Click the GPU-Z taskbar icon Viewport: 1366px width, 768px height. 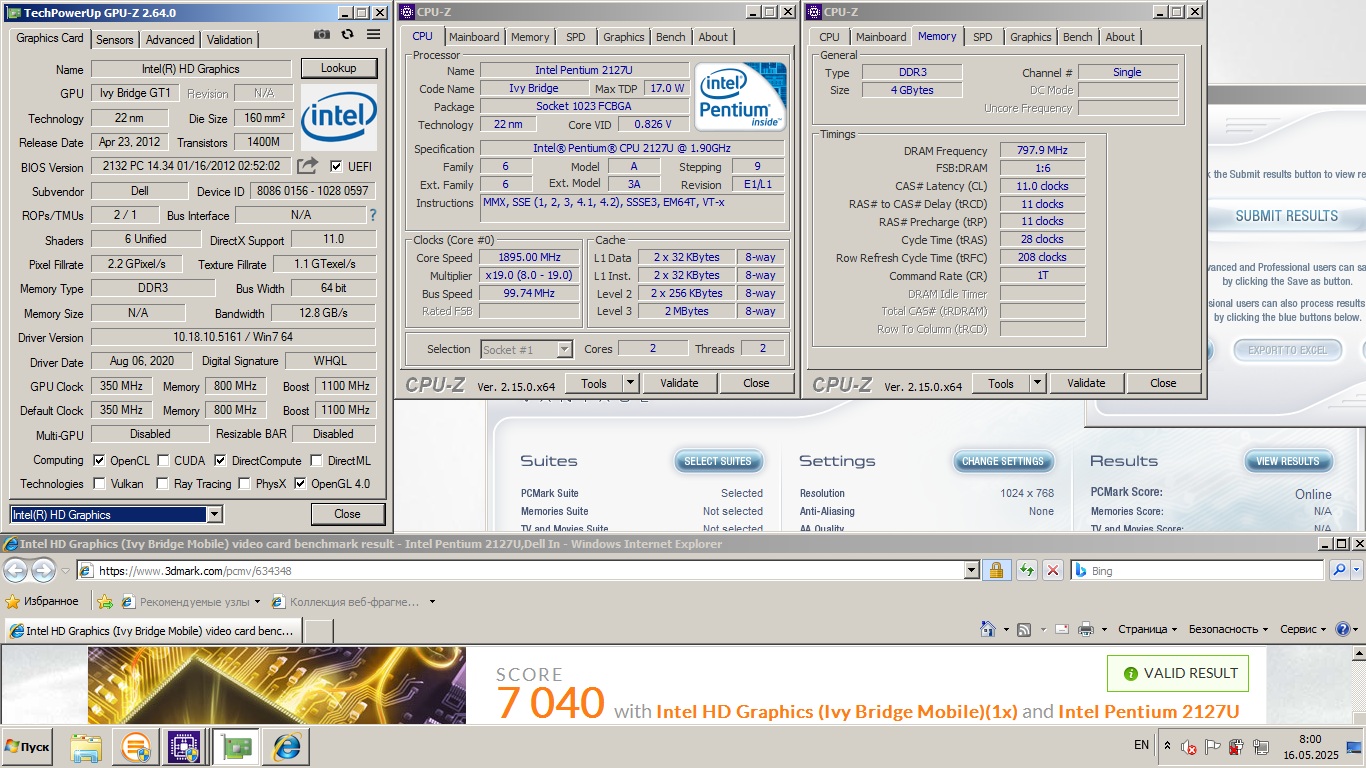click(x=236, y=746)
